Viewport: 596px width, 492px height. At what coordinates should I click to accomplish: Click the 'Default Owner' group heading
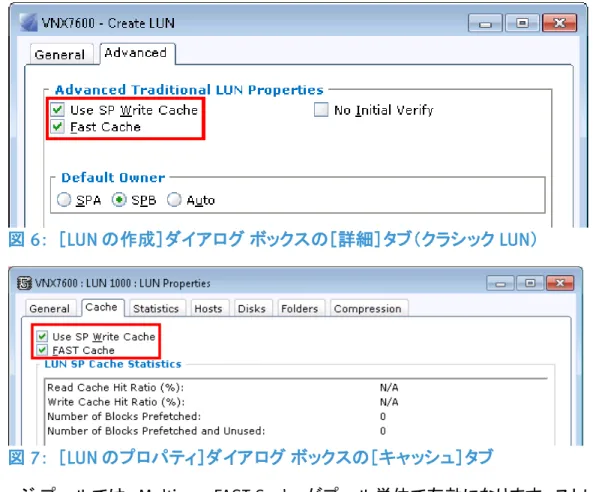point(113,178)
